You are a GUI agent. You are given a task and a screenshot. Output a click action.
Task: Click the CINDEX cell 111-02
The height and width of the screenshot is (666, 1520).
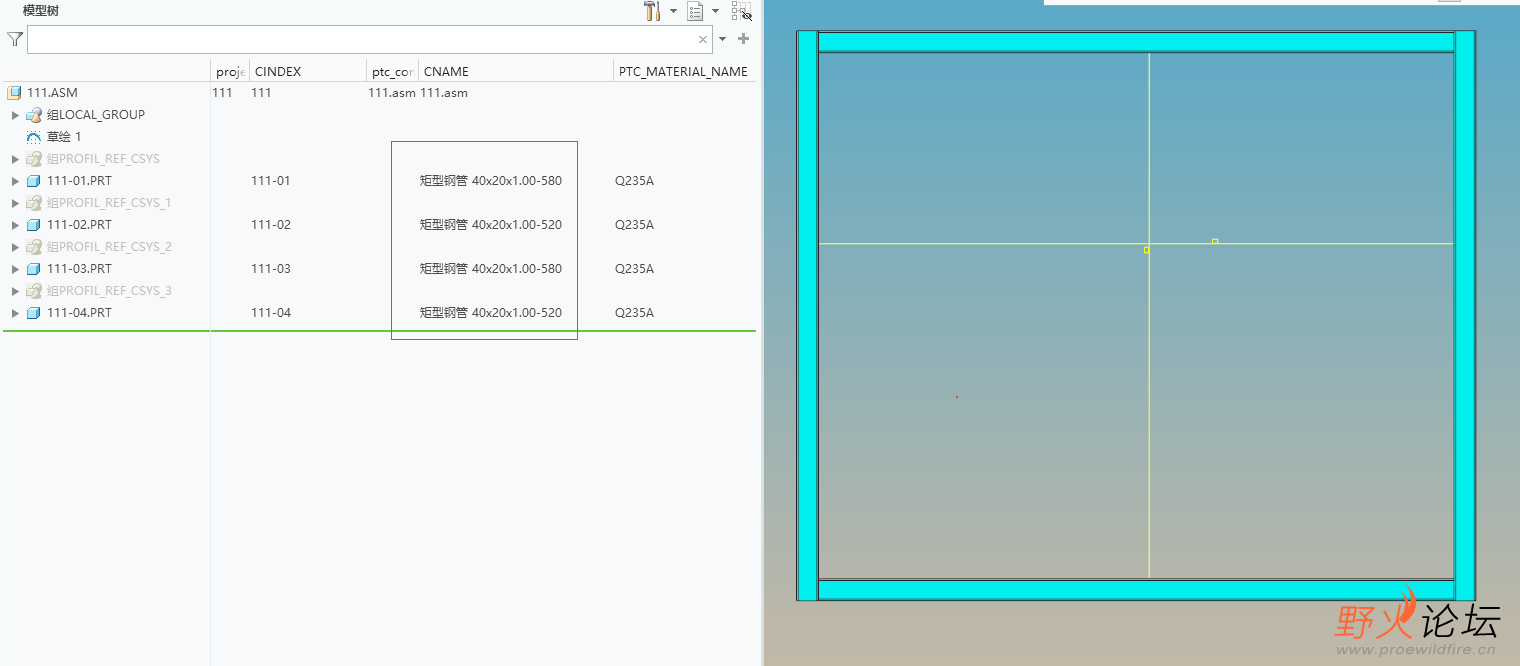[x=271, y=225]
